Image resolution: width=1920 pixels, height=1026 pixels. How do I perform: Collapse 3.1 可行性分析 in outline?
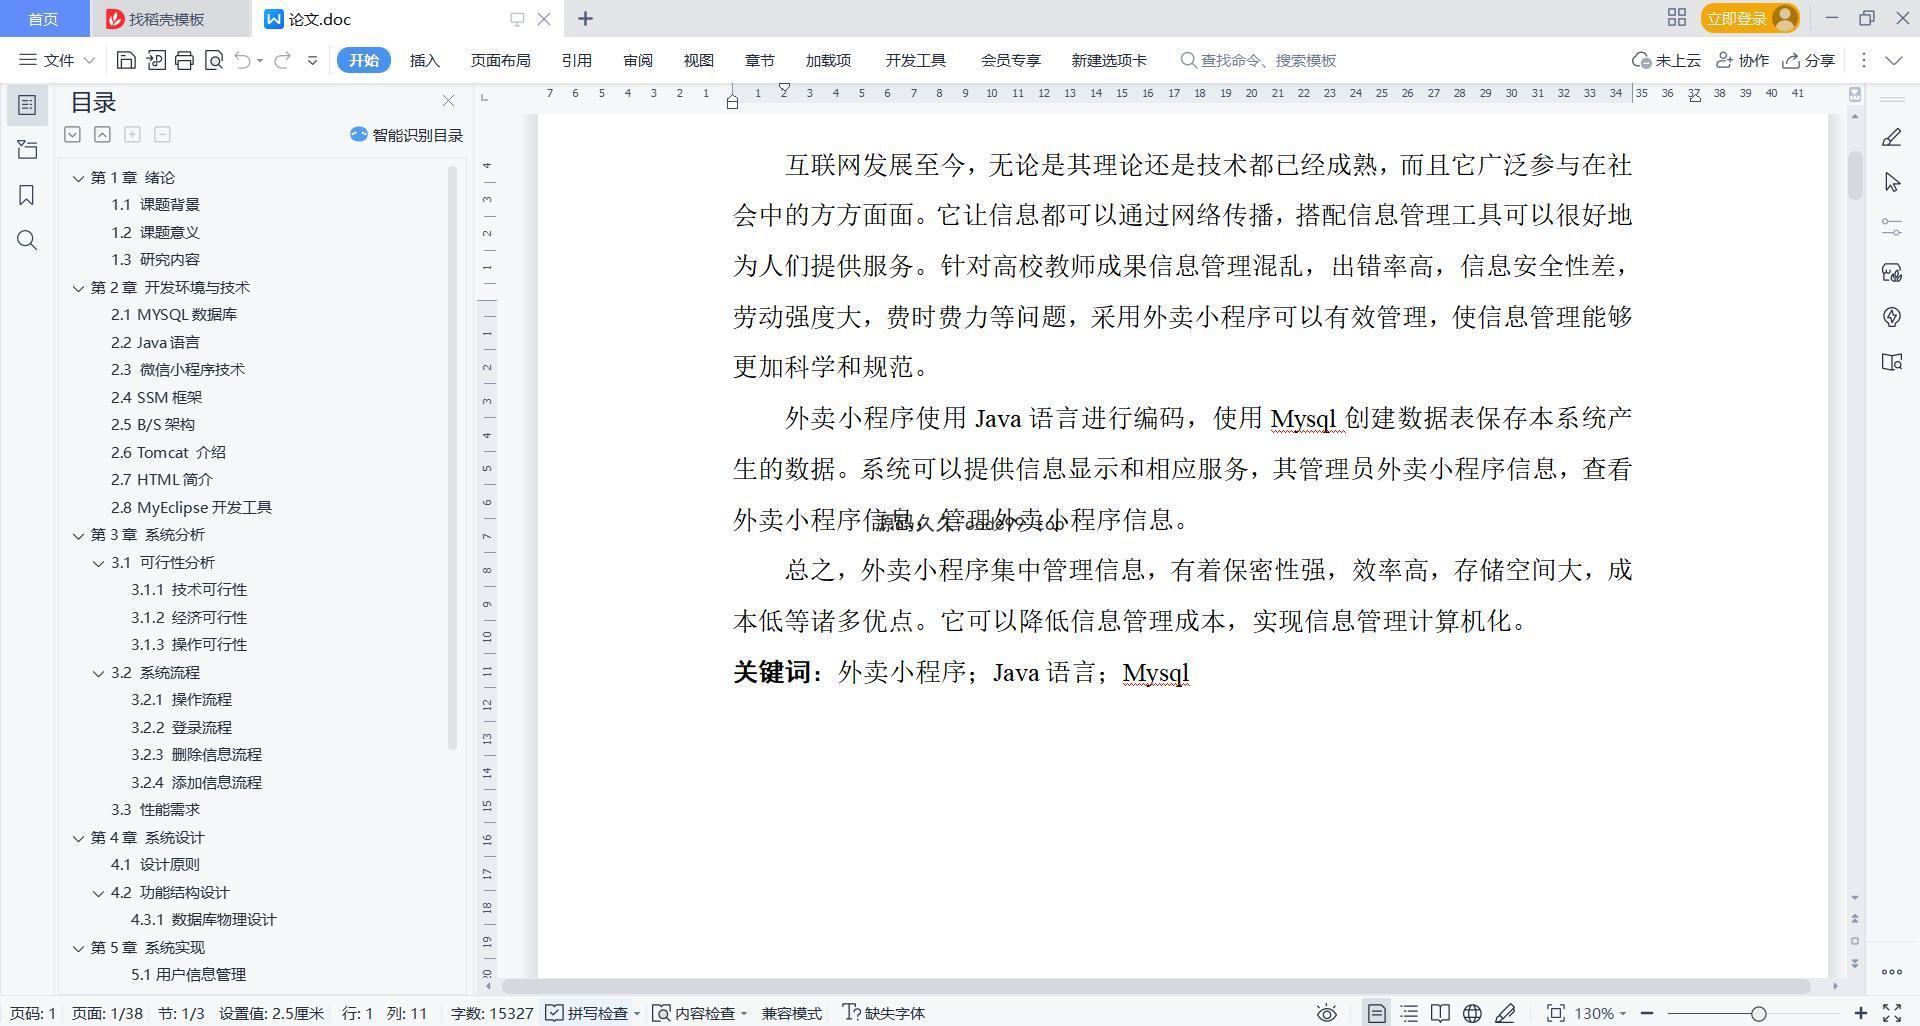coord(98,563)
